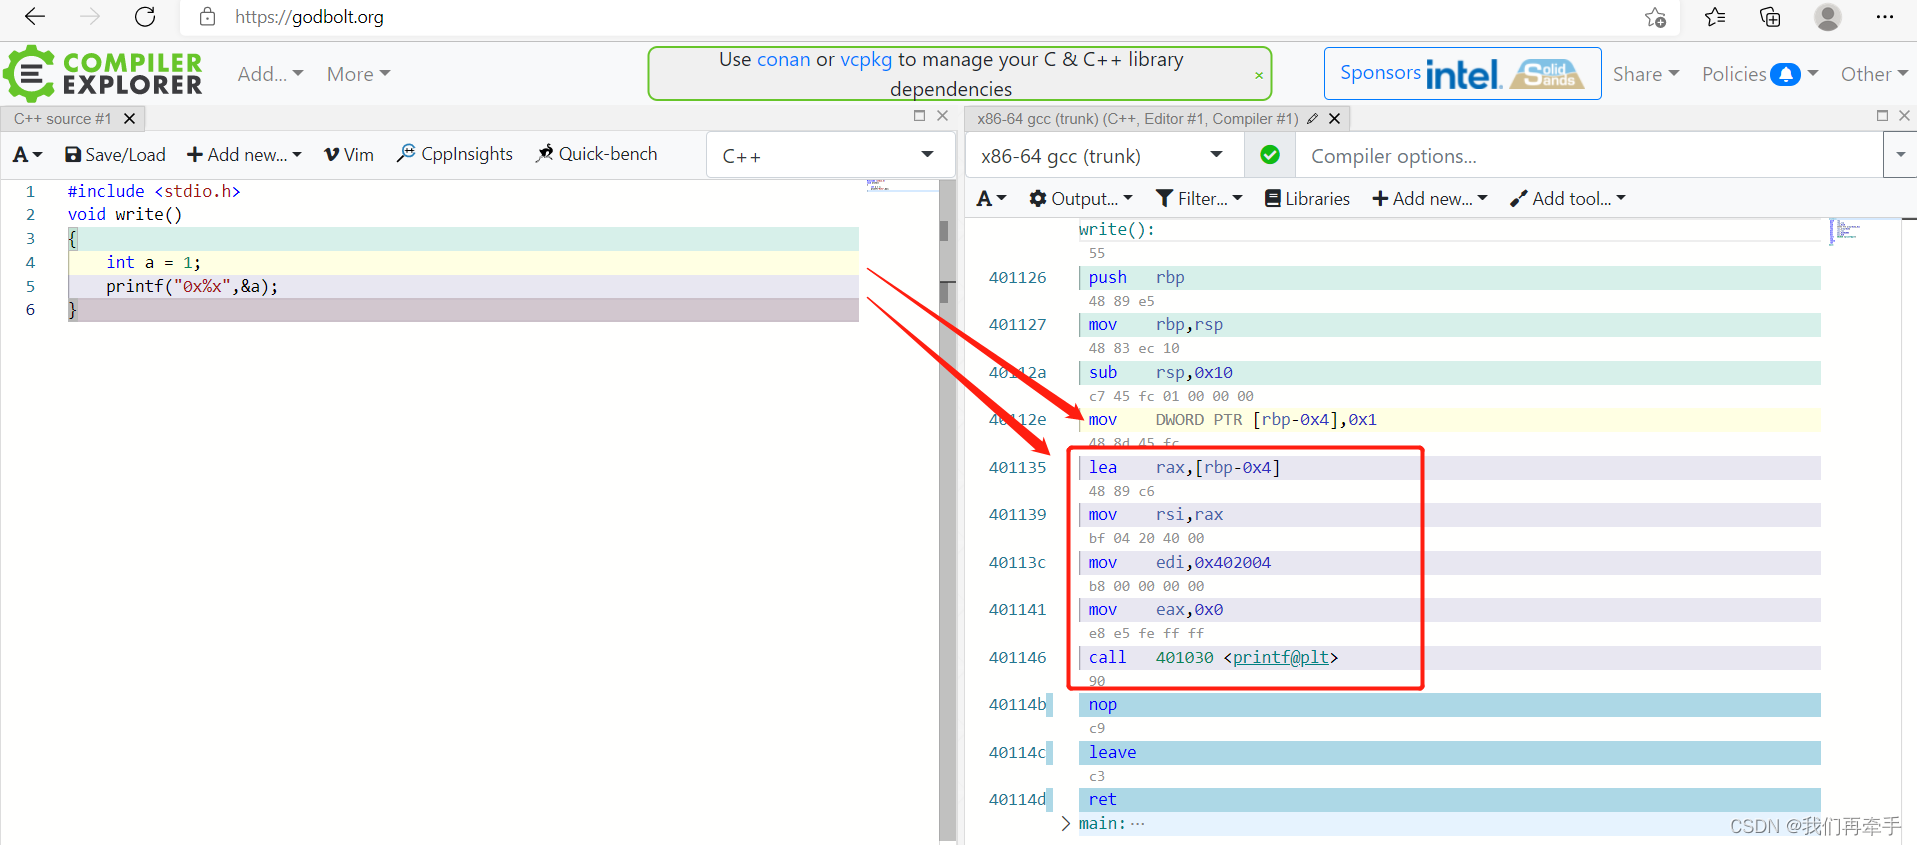Close the source editor pane
The image size is (1917, 845).
[x=942, y=116]
